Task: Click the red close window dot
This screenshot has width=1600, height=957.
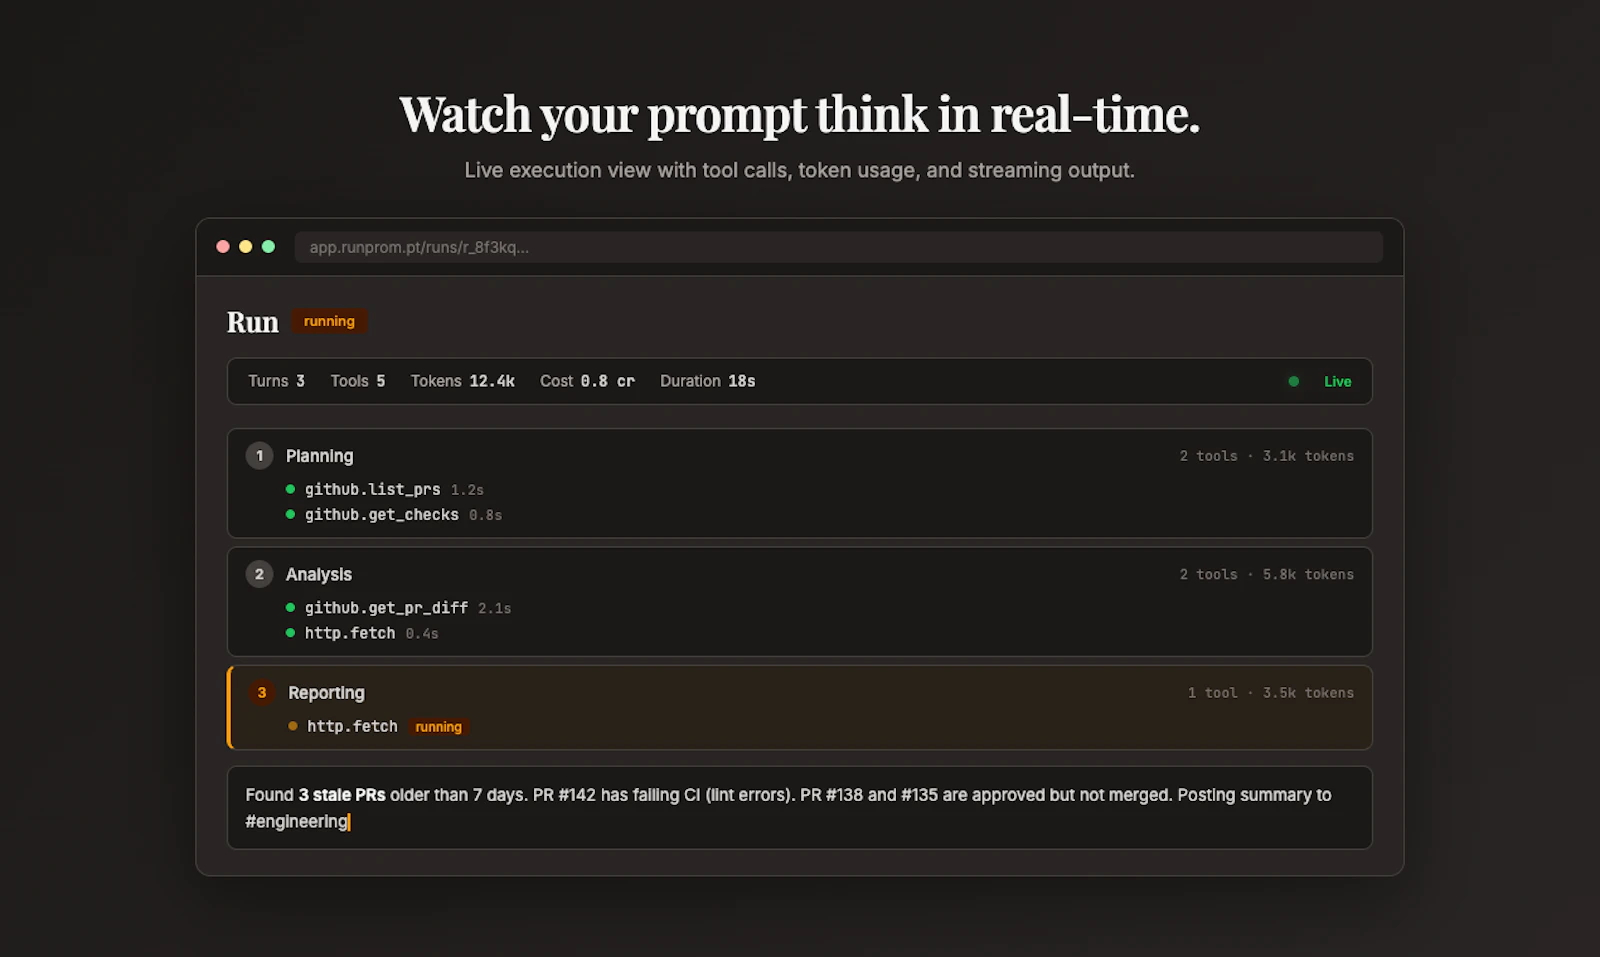Action: [x=223, y=247]
